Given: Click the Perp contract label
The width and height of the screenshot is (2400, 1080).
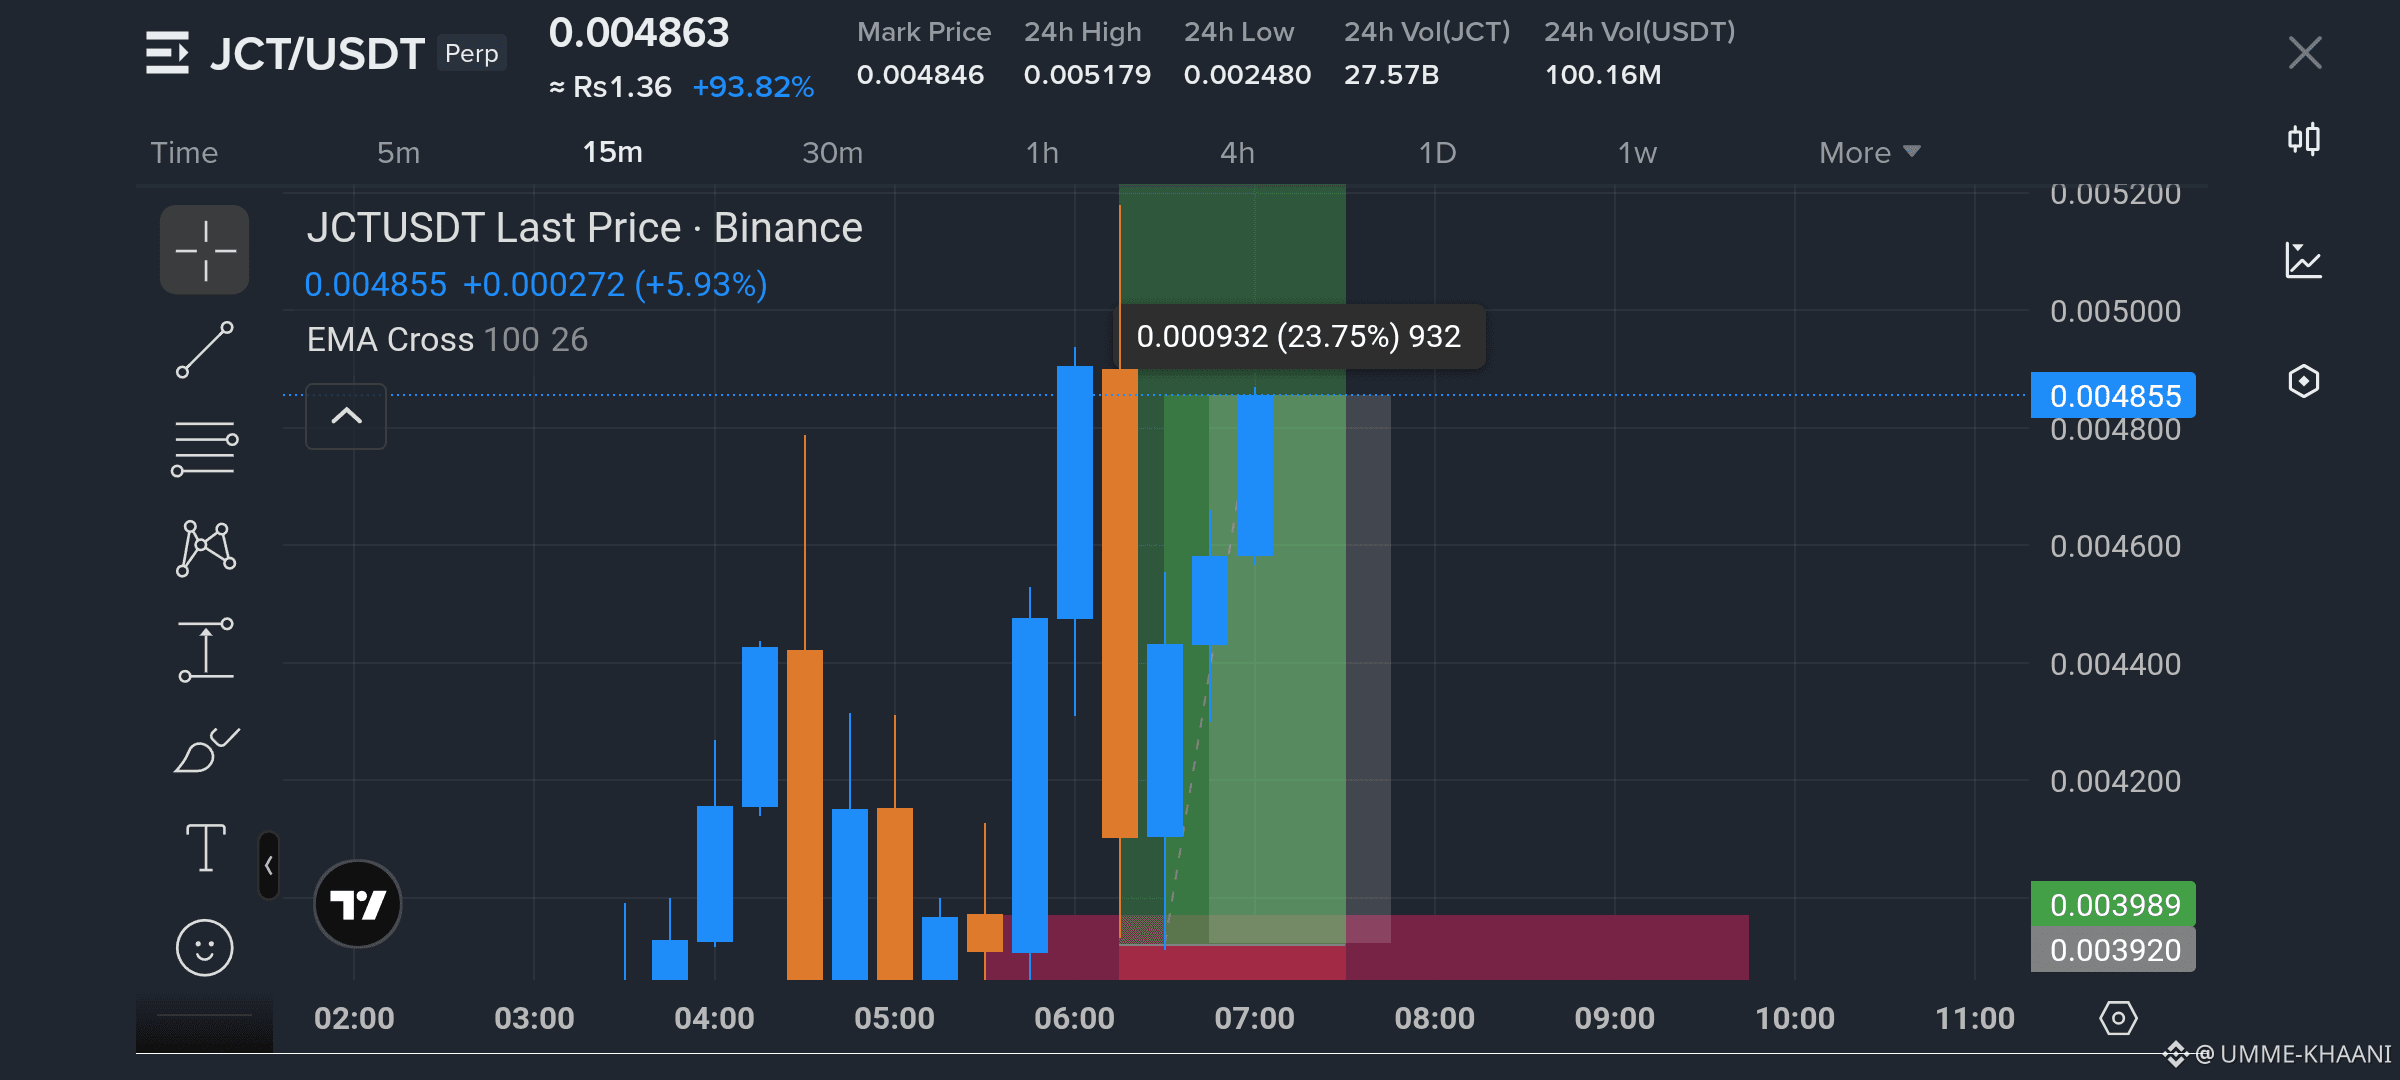Looking at the screenshot, I should pos(471,54).
